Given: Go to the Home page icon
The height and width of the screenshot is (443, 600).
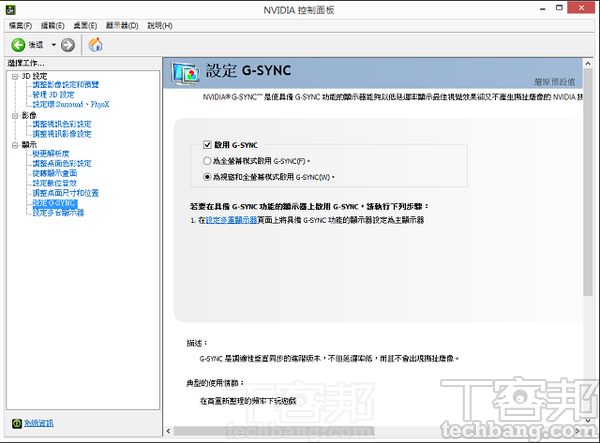Looking at the screenshot, I should (95, 45).
